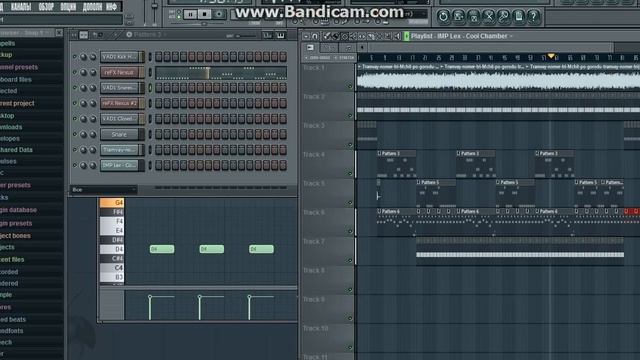Expand the Channel presets browser folder

19,67
